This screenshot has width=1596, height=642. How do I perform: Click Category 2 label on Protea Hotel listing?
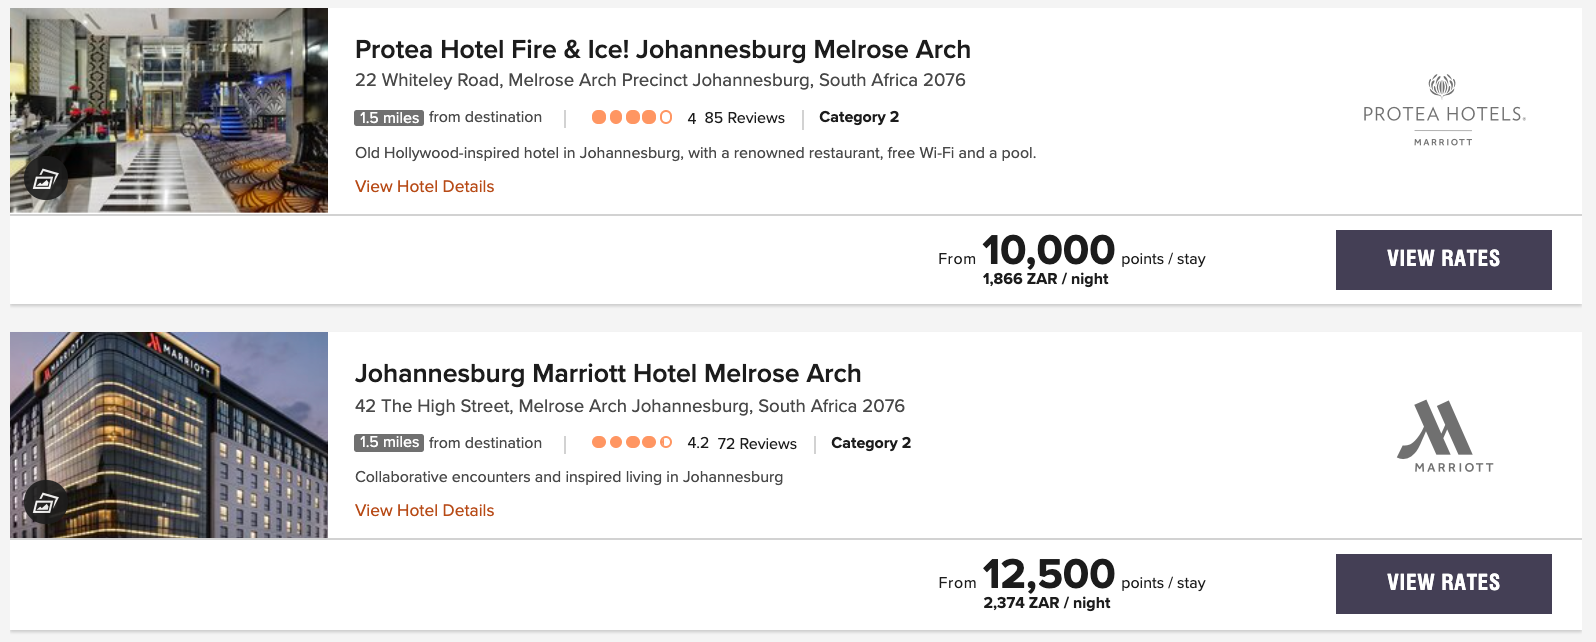pos(858,117)
